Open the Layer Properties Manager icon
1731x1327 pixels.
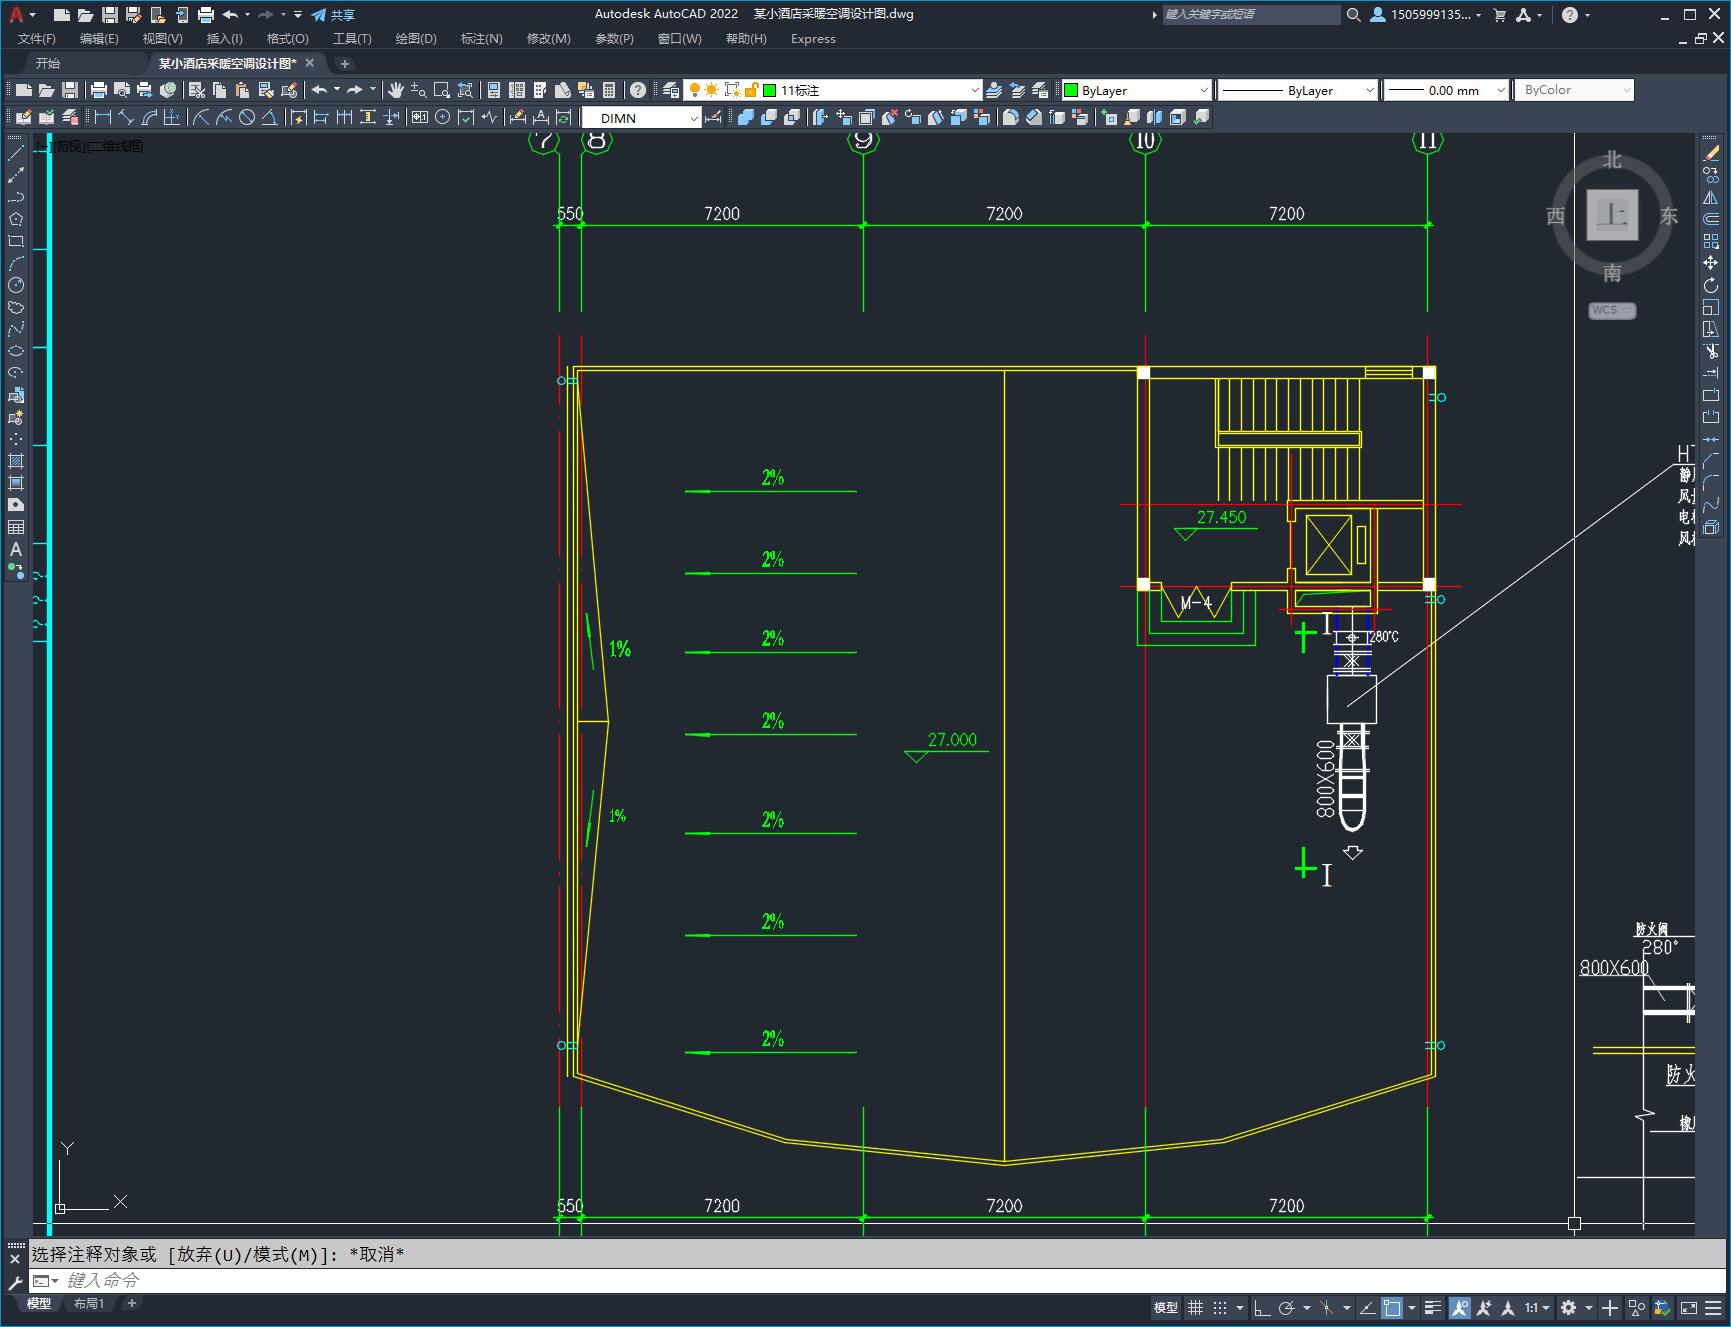[671, 90]
